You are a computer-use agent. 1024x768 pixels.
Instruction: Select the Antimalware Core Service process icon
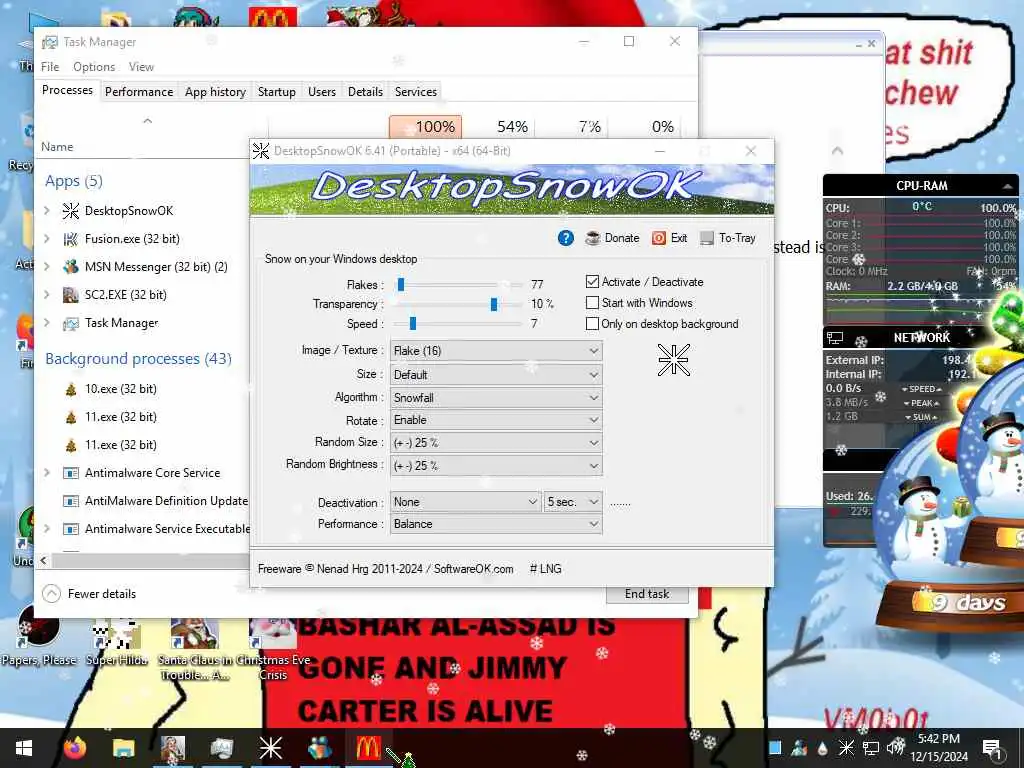(71, 473)
